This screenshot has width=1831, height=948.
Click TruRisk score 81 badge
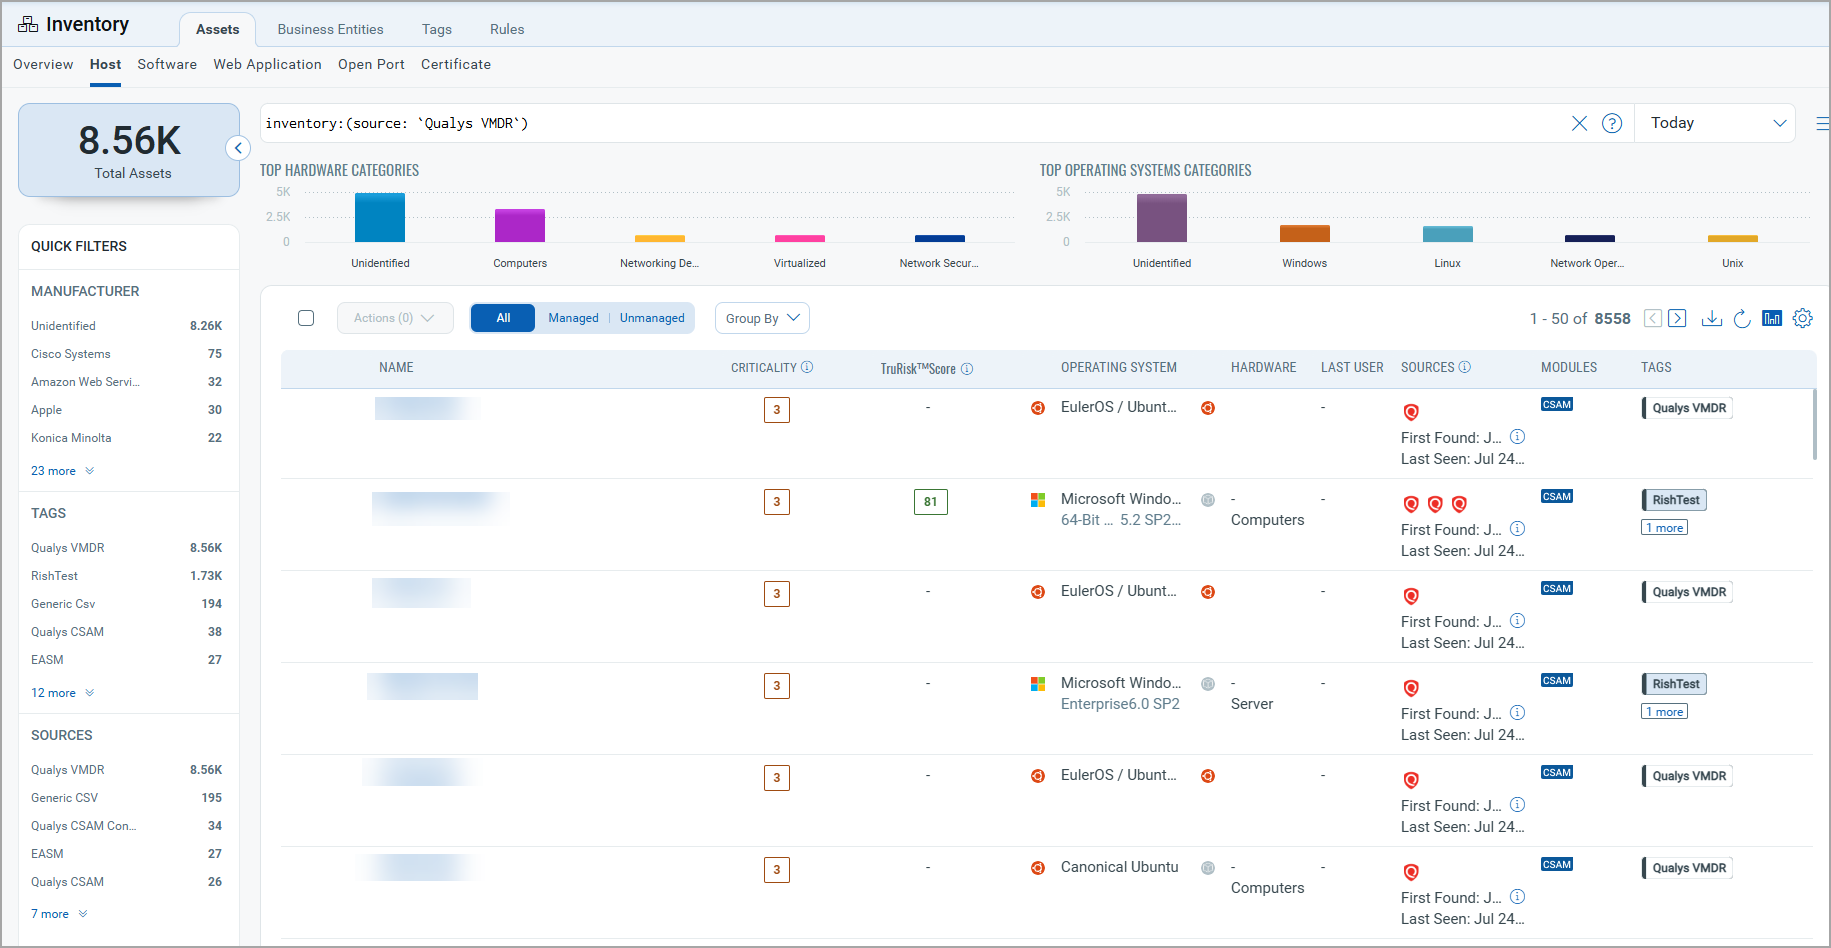click(930, 502)
